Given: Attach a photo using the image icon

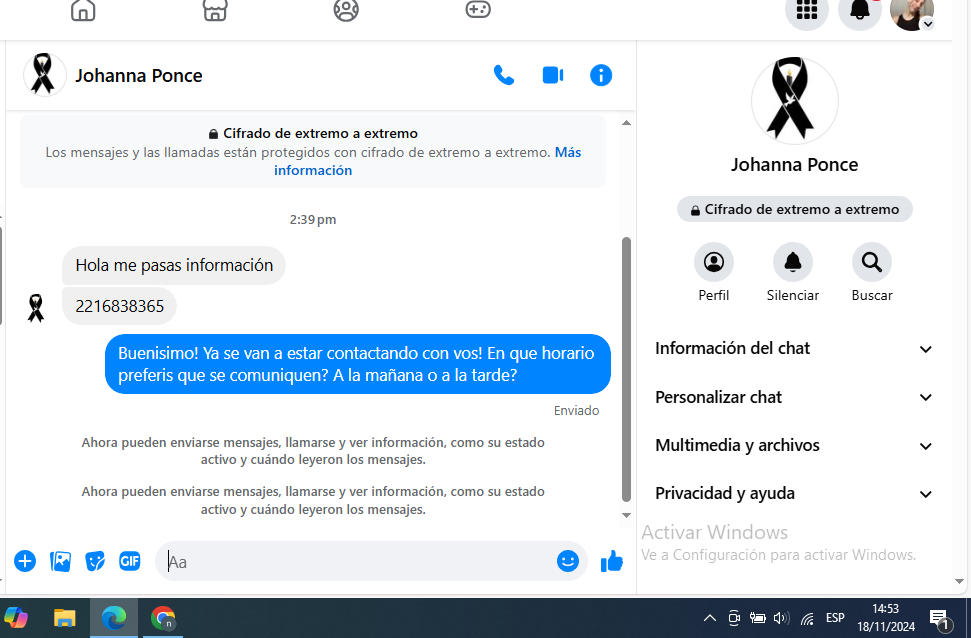Looking at the screenshot, I should pos(61,561).
